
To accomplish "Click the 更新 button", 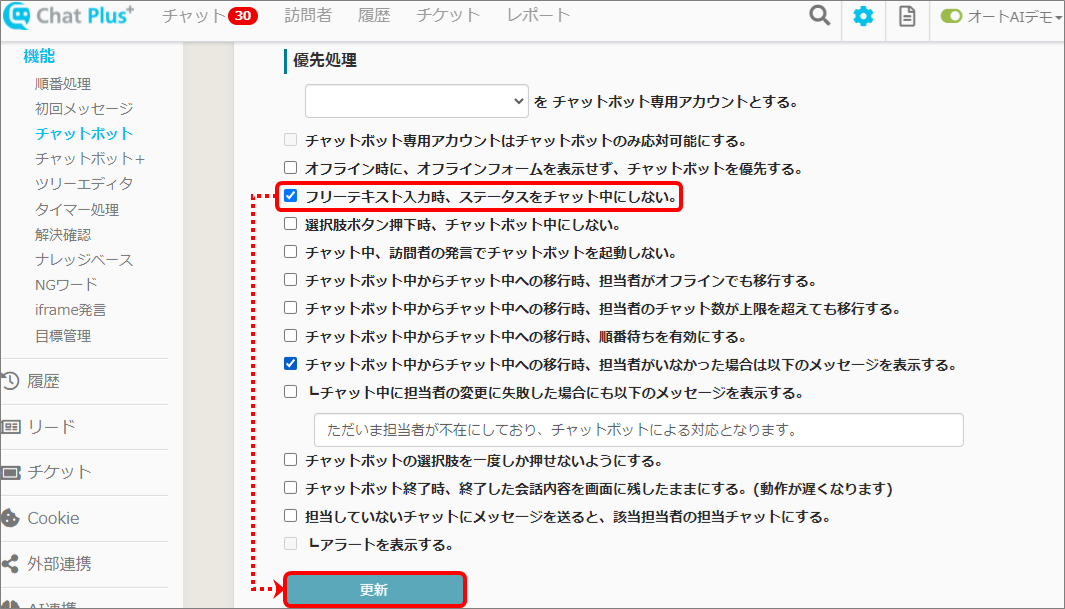I will tap(374, 590).
